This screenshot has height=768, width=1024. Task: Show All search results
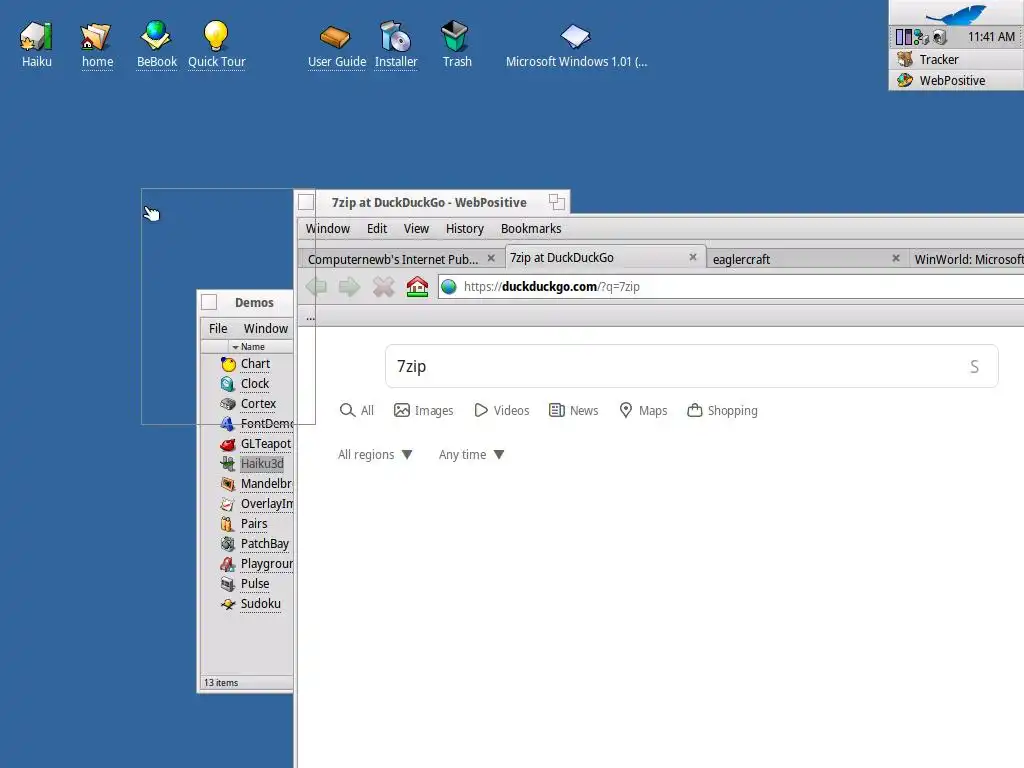(357, 410)
